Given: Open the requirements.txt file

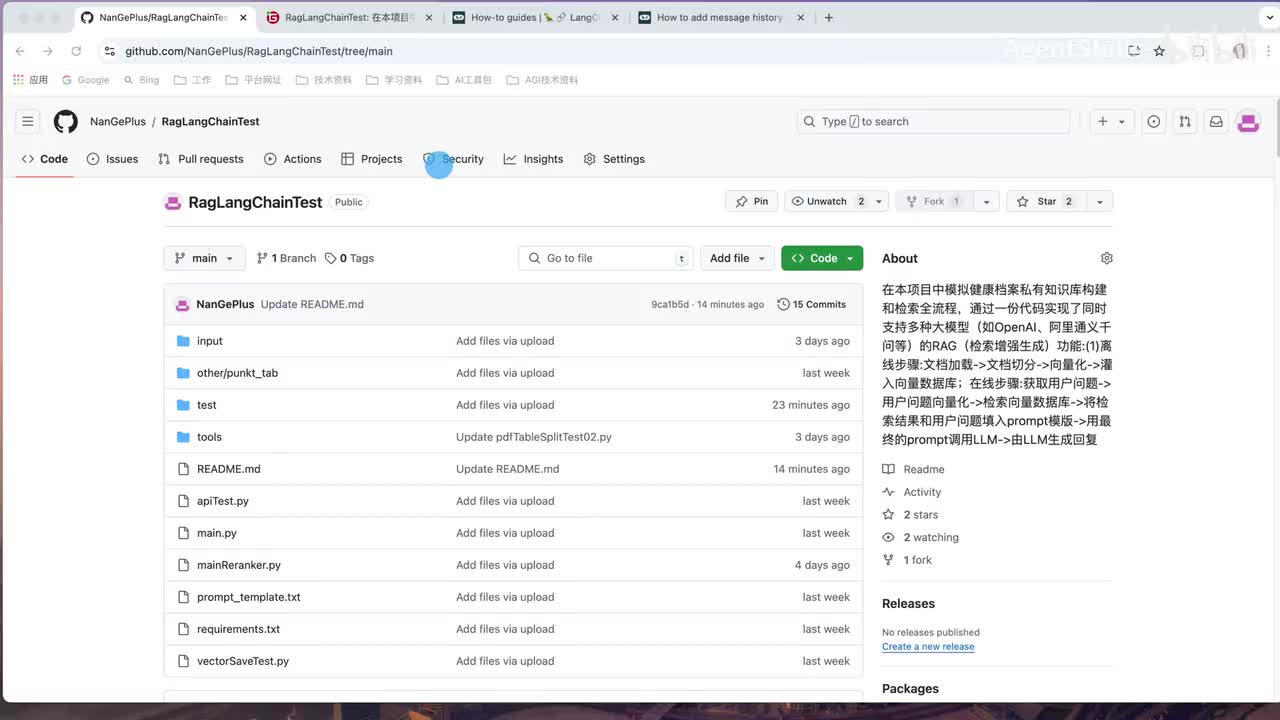Looking at the screenshot, I should (x=238, y=629).
